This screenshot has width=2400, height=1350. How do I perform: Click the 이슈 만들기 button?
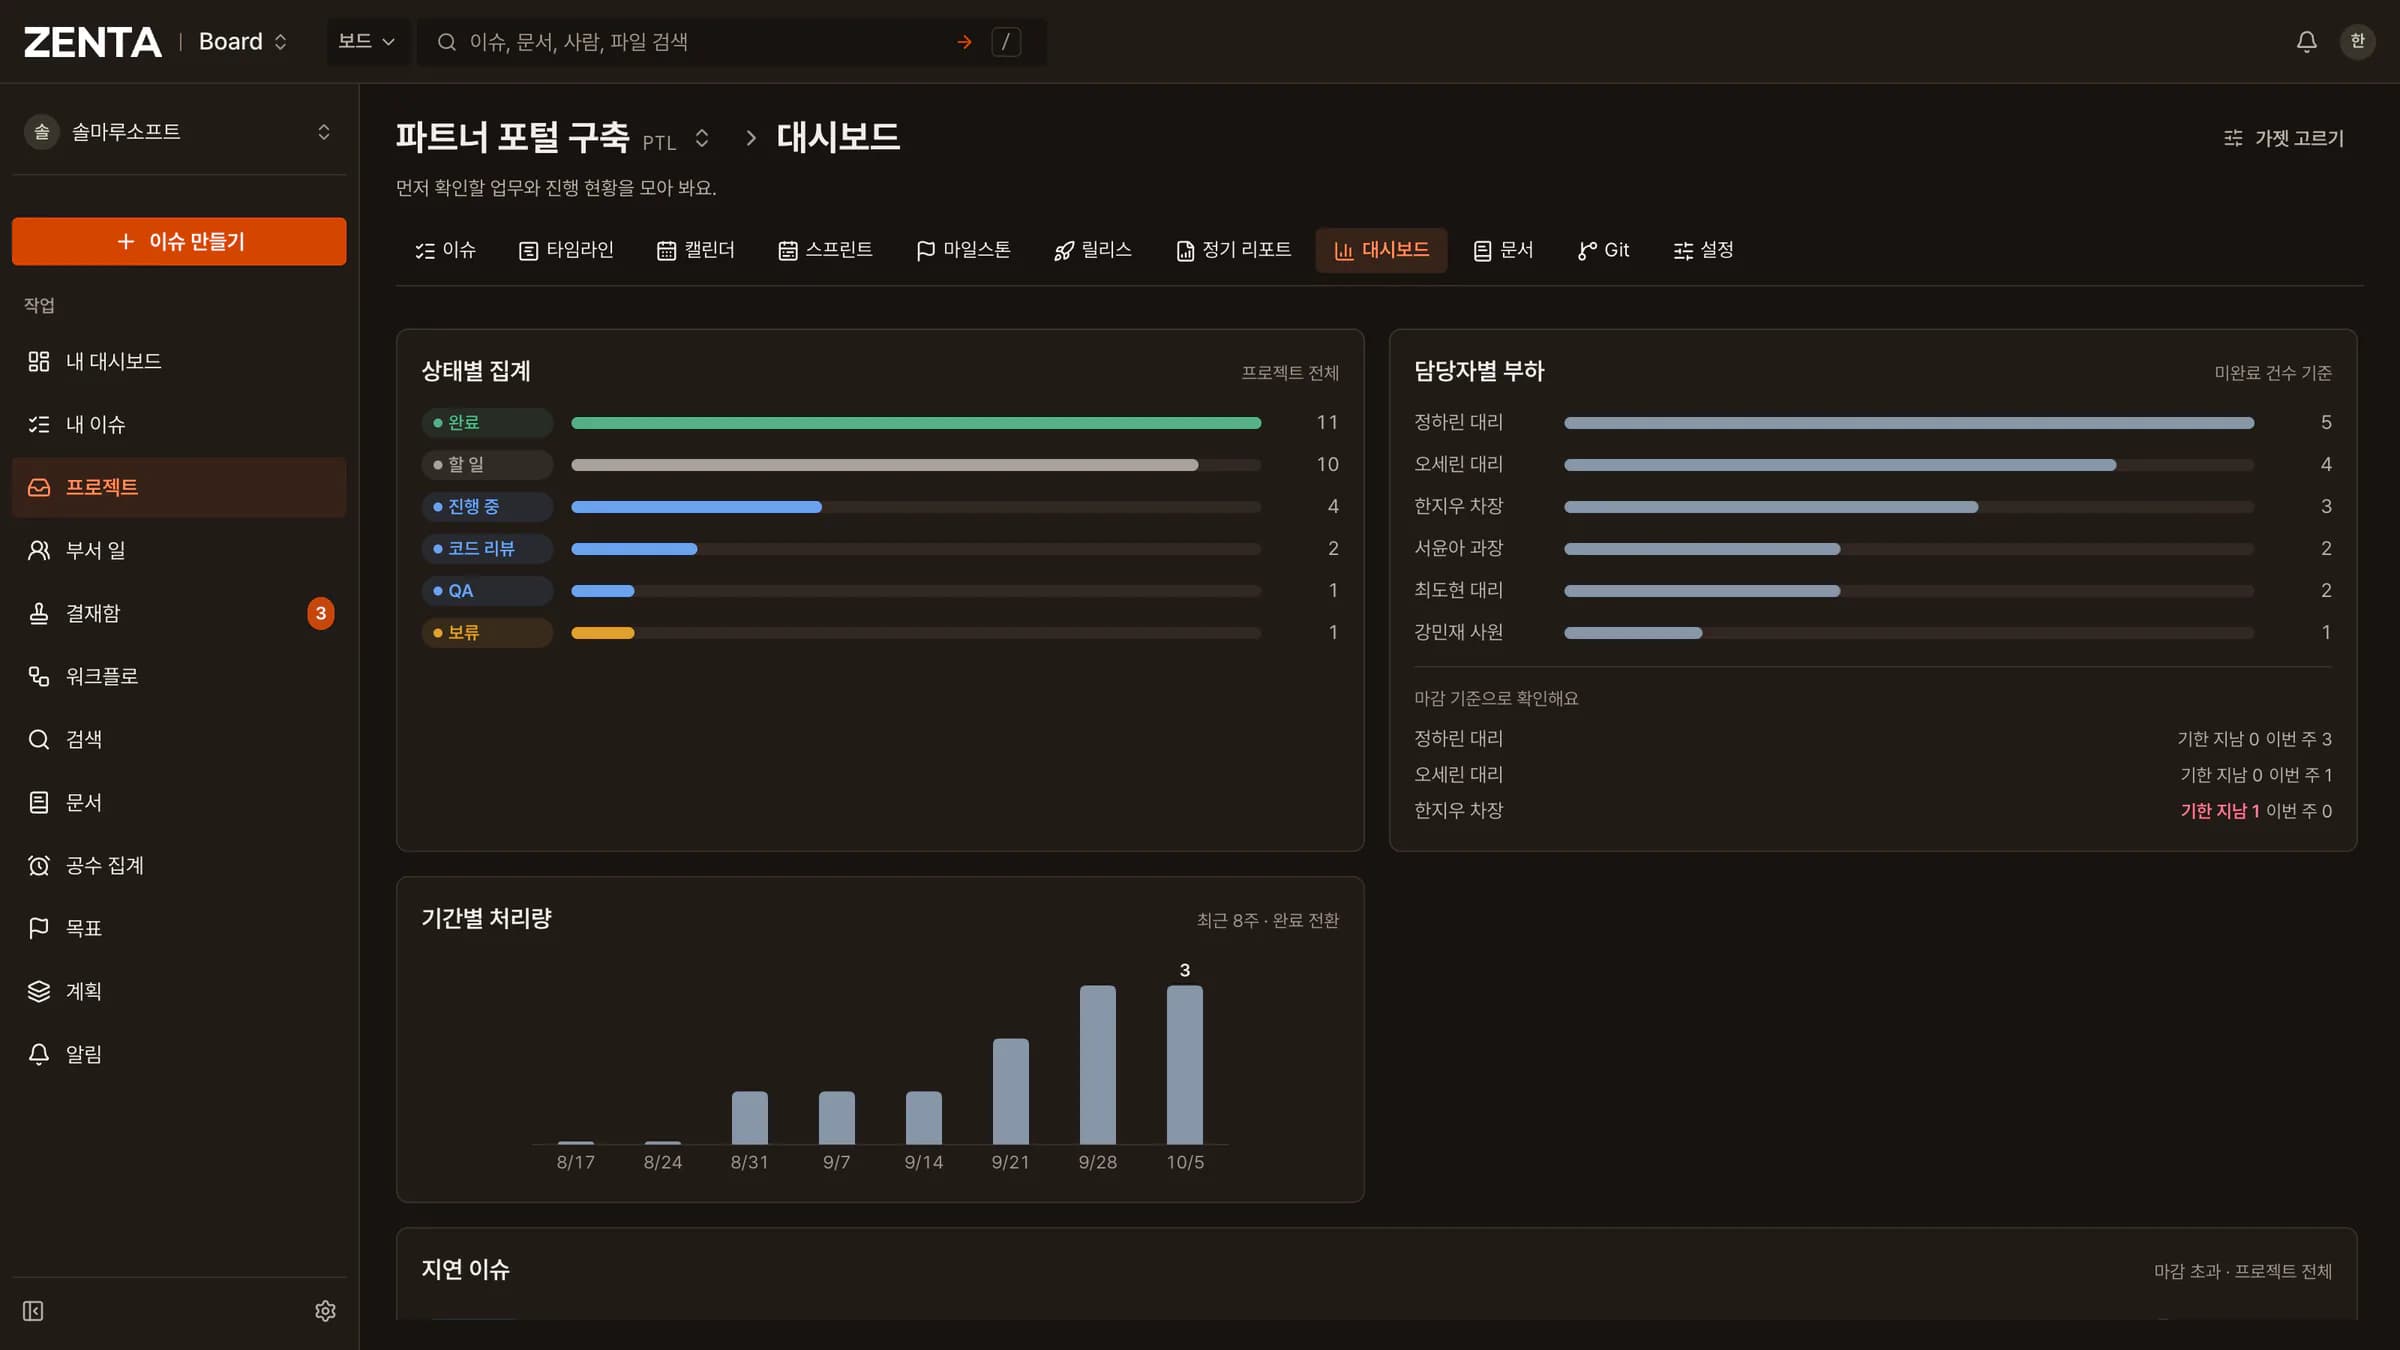[179, 241]
